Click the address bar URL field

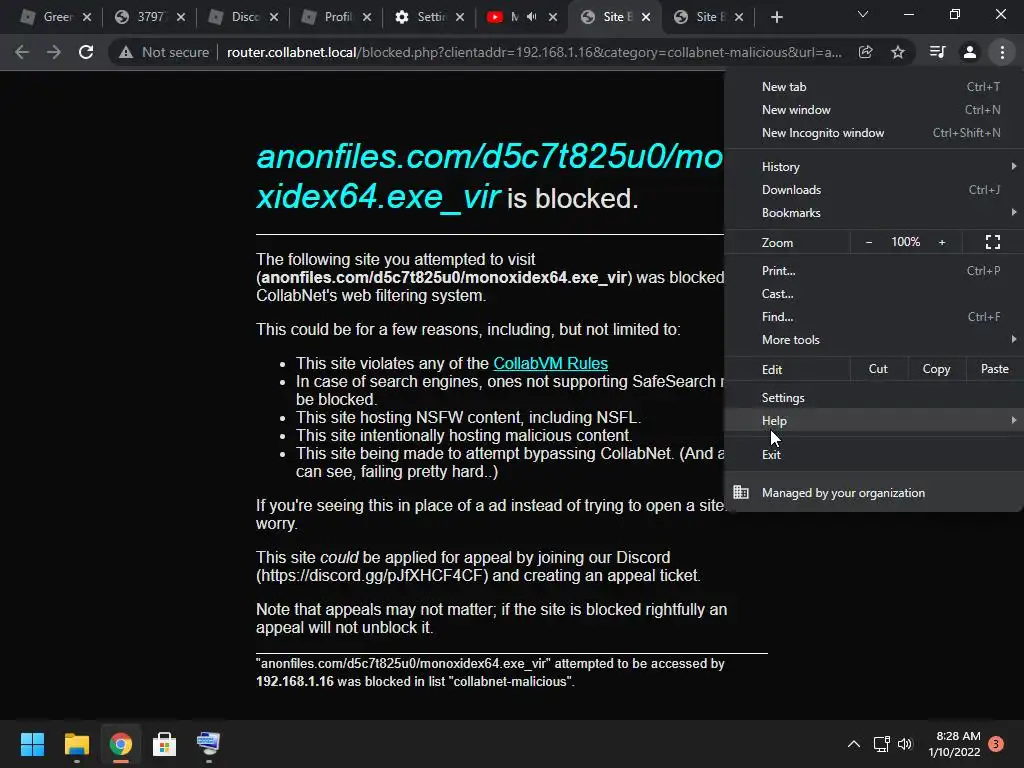tap(534, 52)
